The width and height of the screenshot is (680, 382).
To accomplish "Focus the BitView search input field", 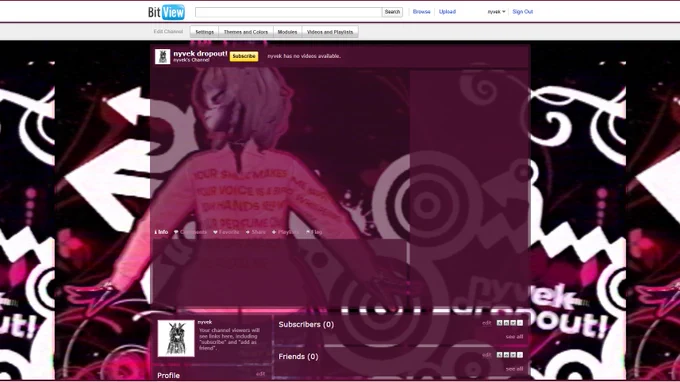I will (288, 12).
